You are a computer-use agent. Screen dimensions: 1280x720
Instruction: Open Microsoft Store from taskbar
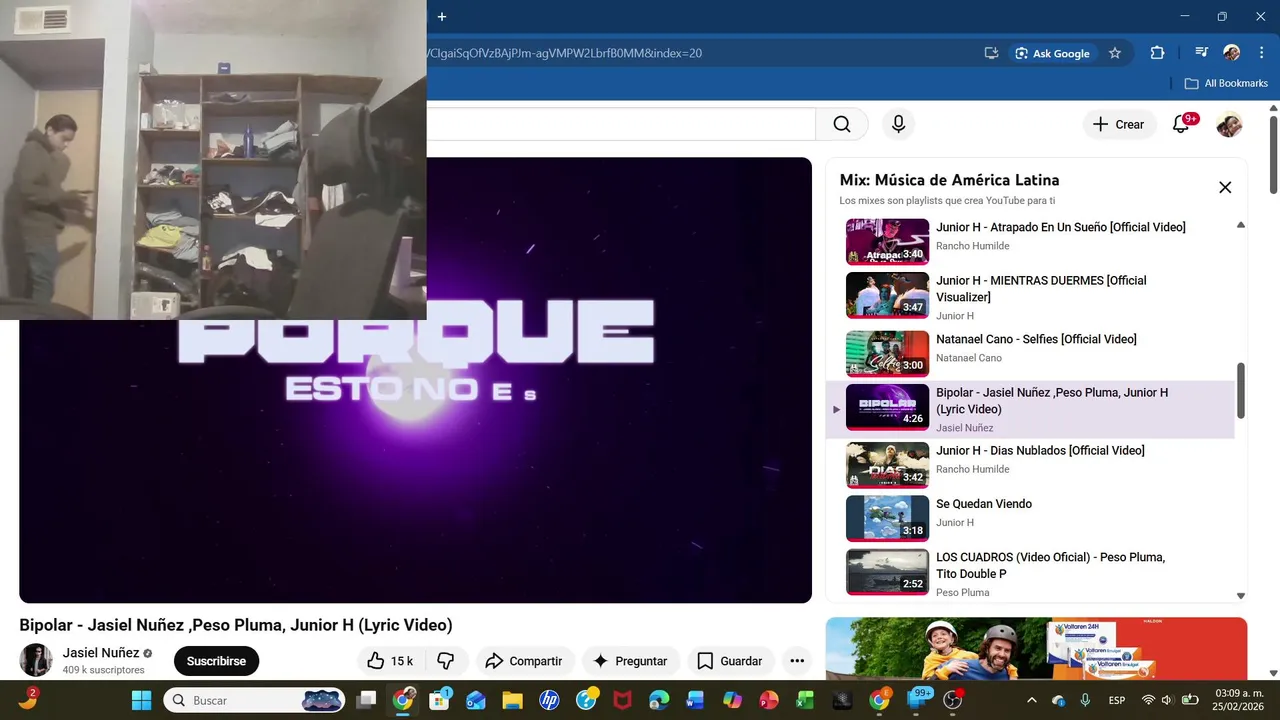(439, 700)
